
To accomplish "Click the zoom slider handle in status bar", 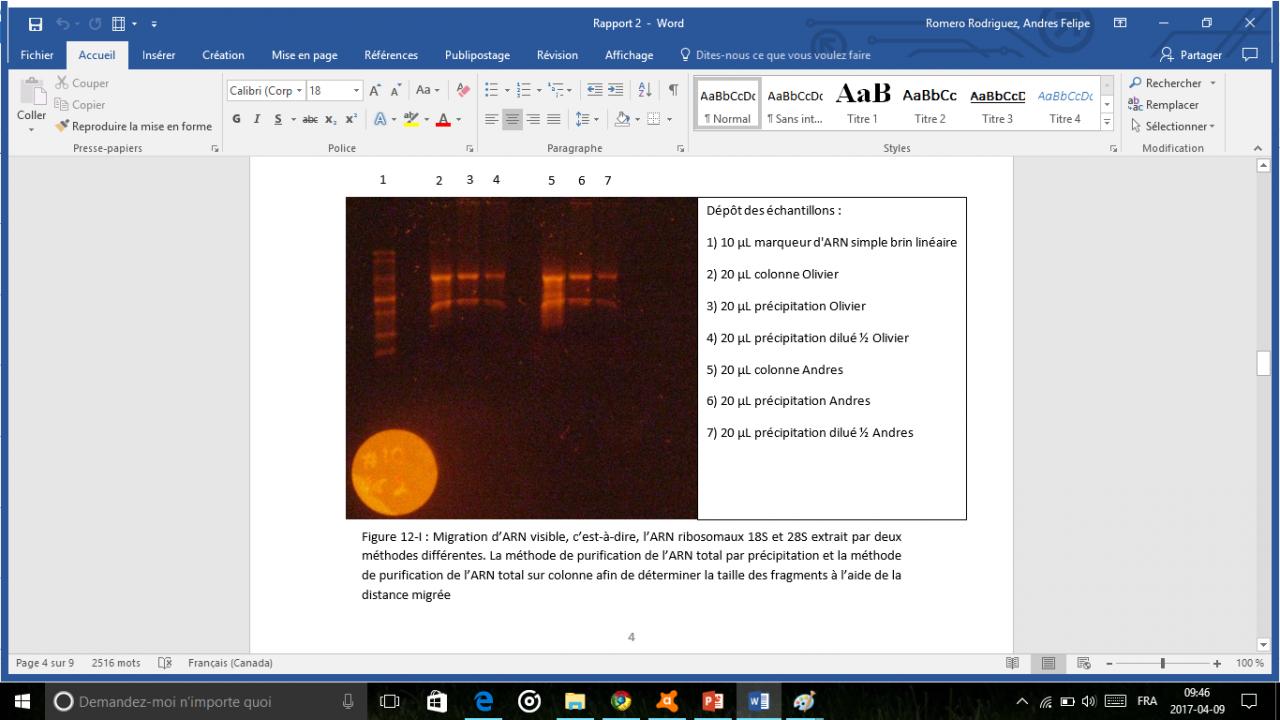I will [1163, 663].
